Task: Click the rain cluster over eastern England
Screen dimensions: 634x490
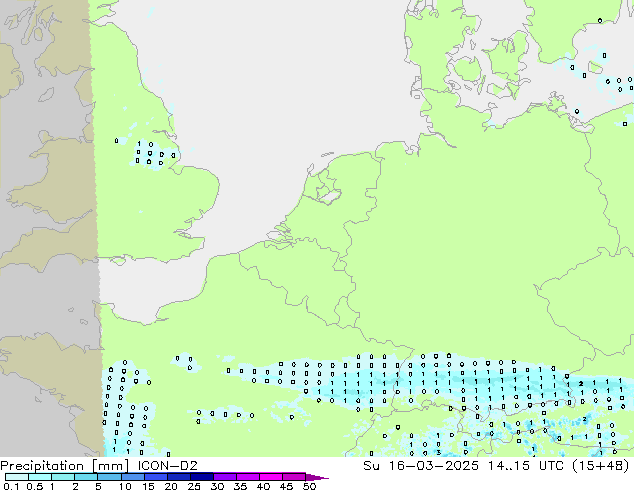Action: (150, 154)
